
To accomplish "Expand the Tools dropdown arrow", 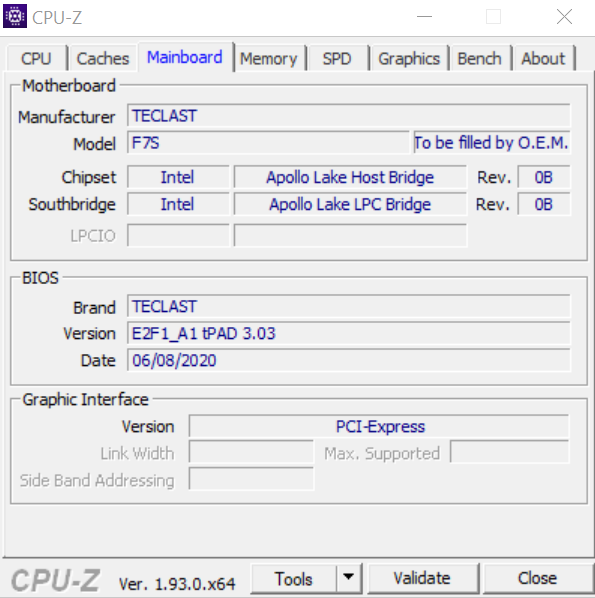I will tap(349, 579).
